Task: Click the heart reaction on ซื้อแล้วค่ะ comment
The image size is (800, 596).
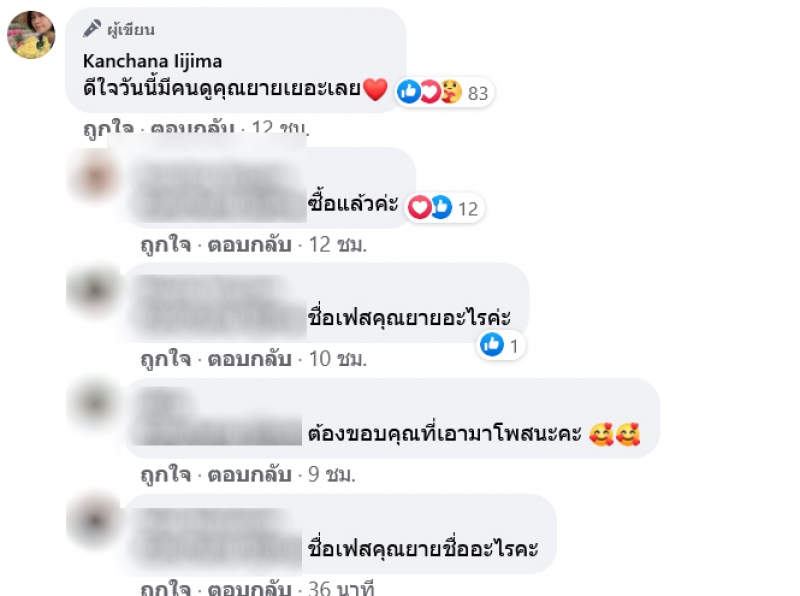Action: [419, 208]
